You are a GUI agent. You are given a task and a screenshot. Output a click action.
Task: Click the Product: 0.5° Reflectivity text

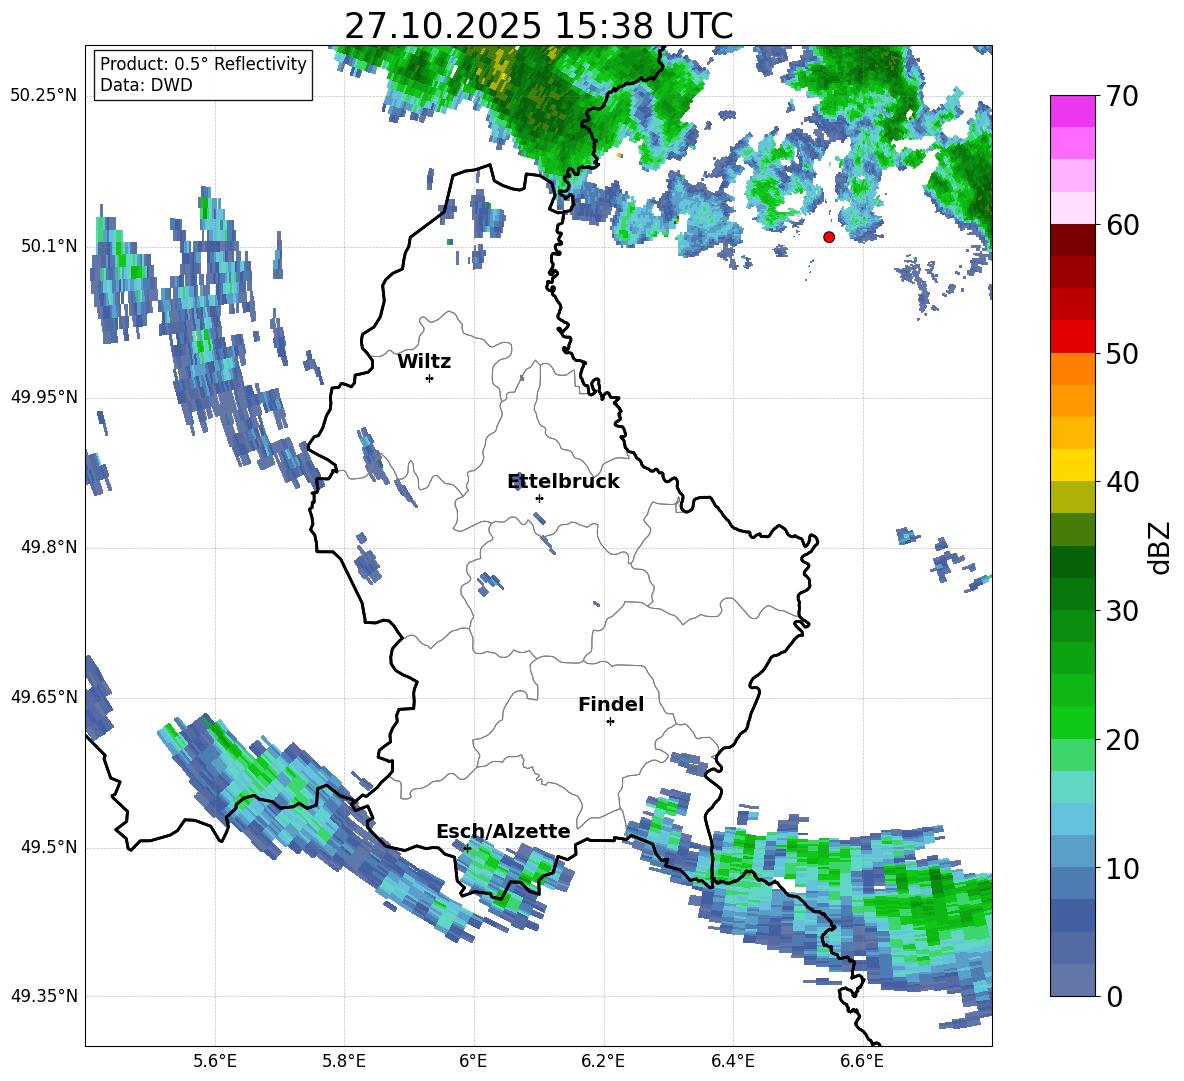(x=203, y=63)
